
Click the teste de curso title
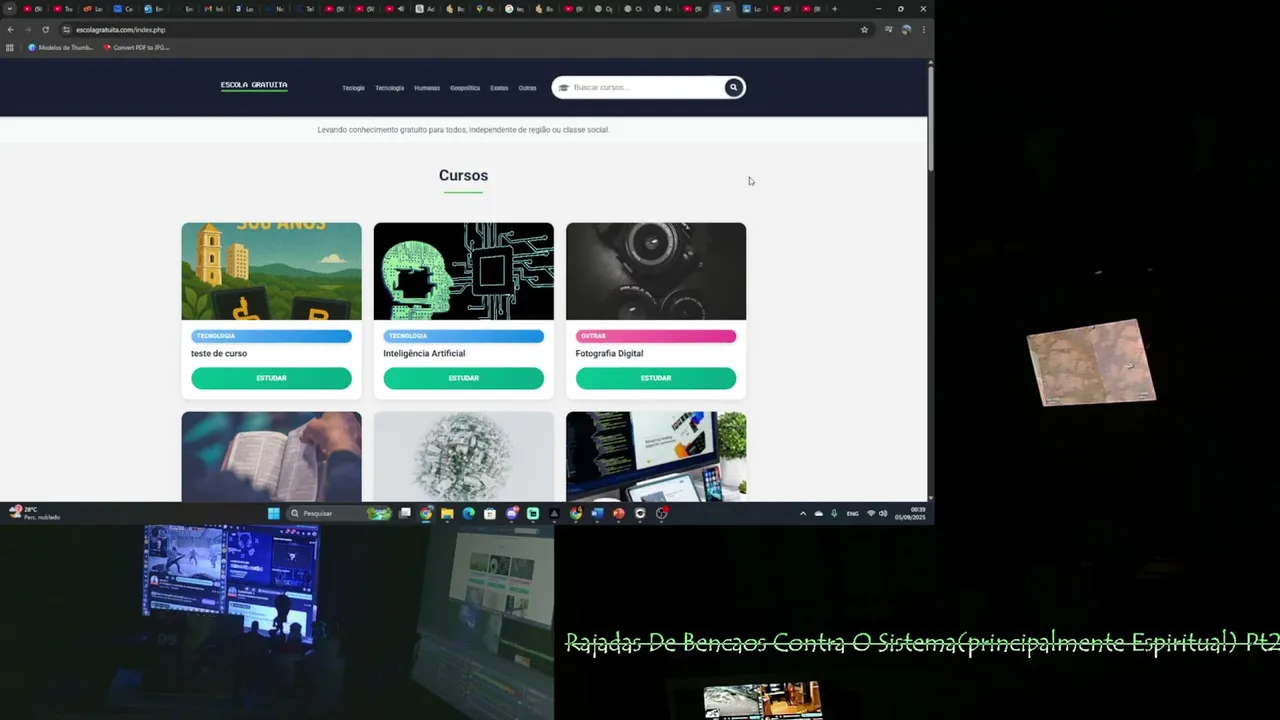[219, 353]
